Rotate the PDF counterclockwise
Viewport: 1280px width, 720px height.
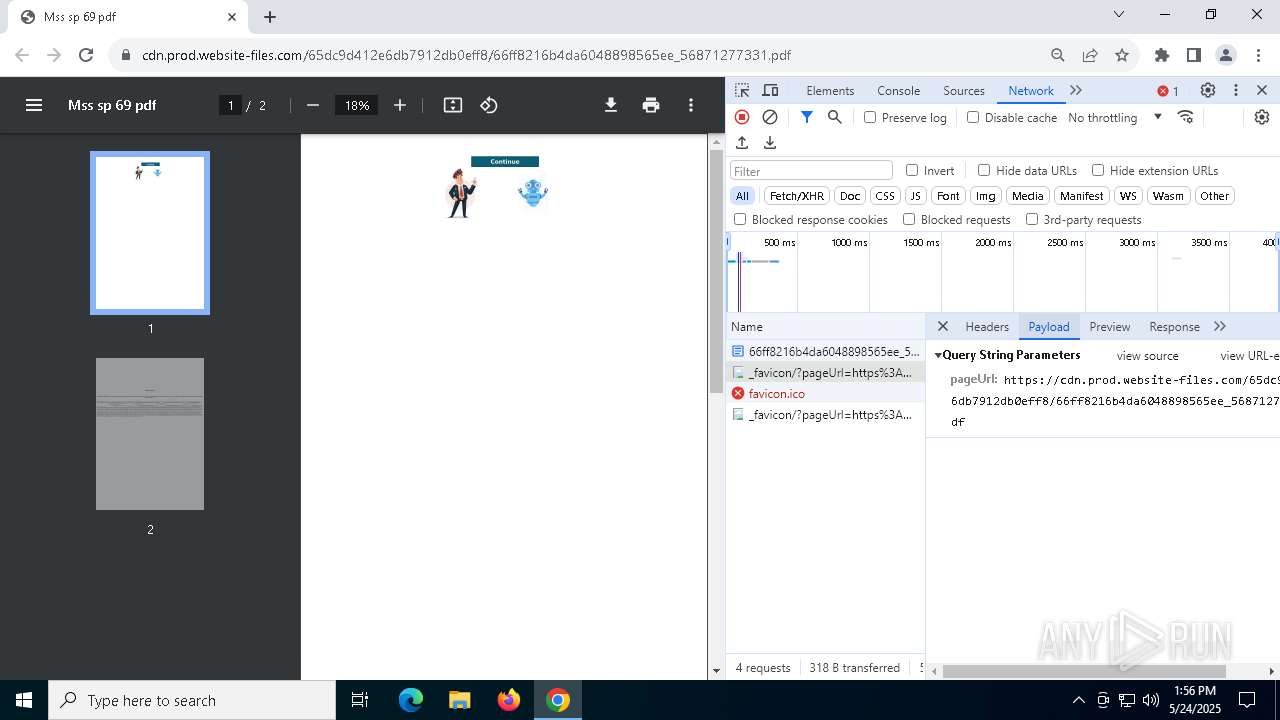coord(489,105)
